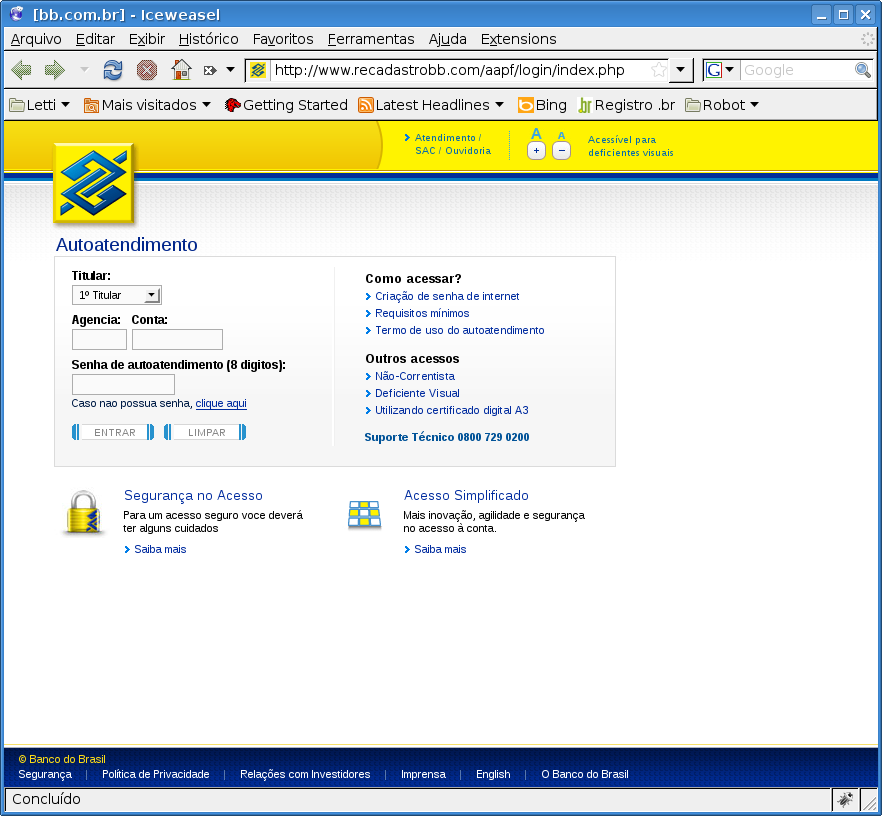882x816 pixels.
Task: Open the Editar menu
Action: pos(95,39)
